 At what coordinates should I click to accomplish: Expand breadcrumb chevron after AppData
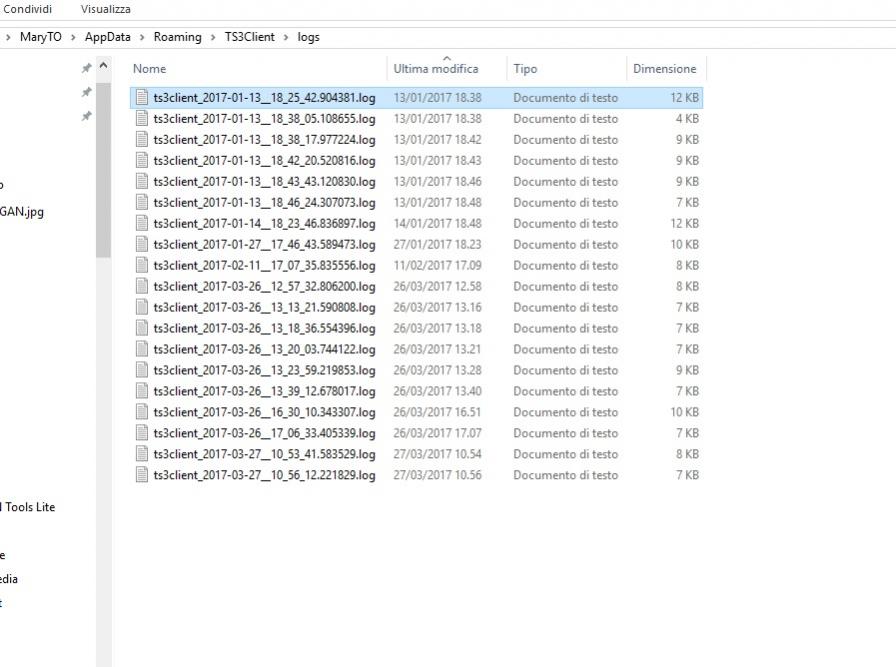[142, 37]
